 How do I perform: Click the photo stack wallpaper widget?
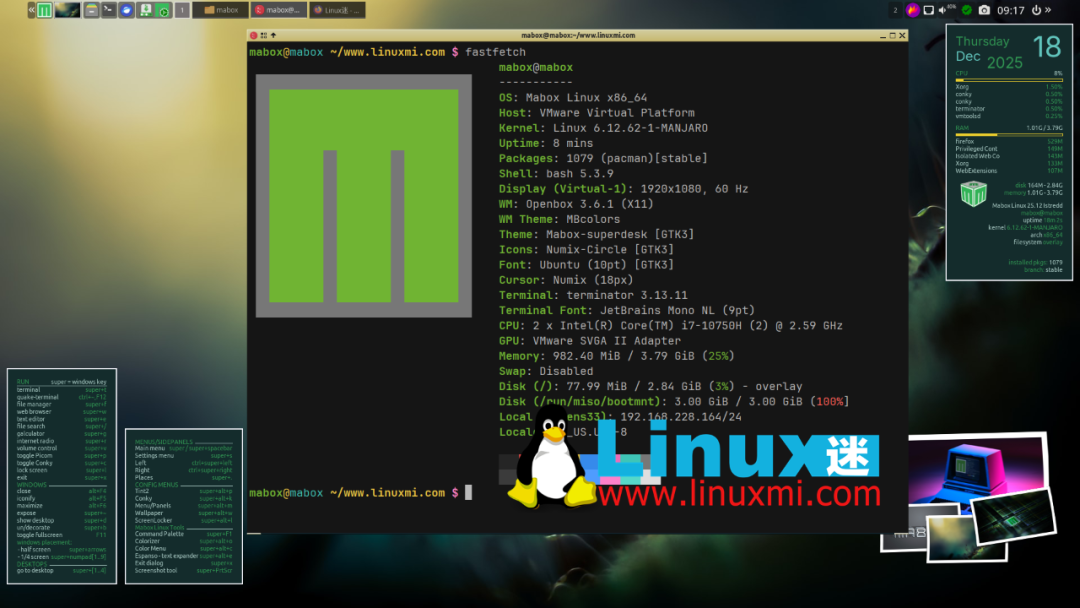click(967, 496)
